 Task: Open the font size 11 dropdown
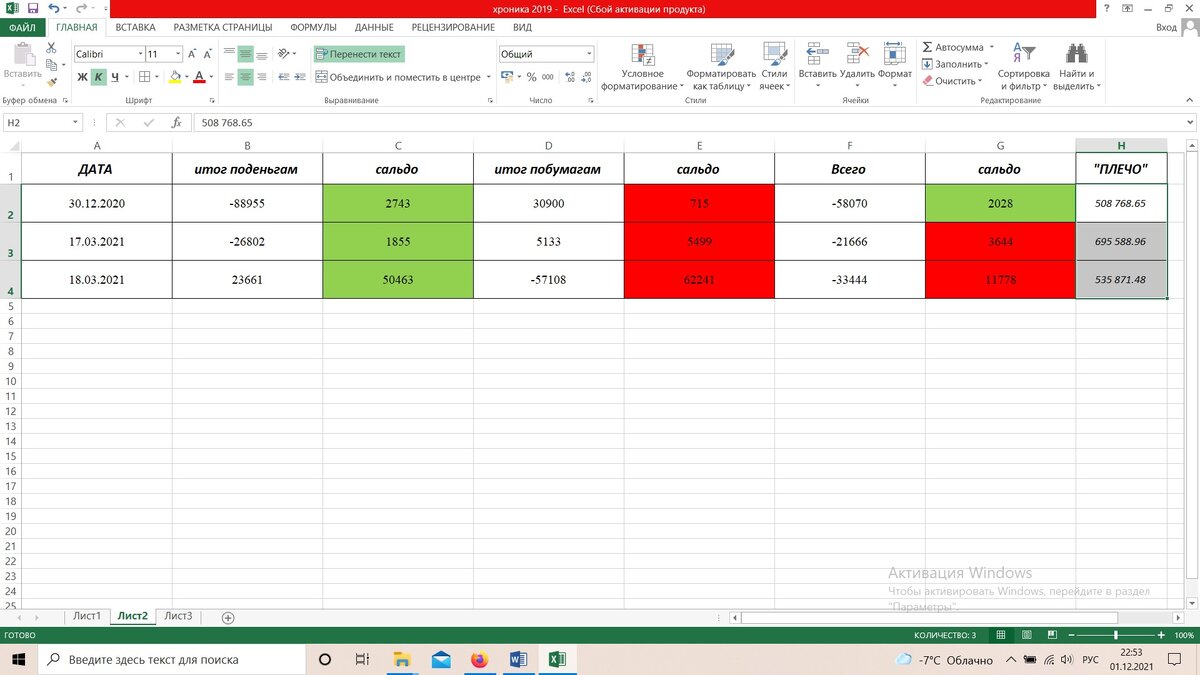click(178, 54)
